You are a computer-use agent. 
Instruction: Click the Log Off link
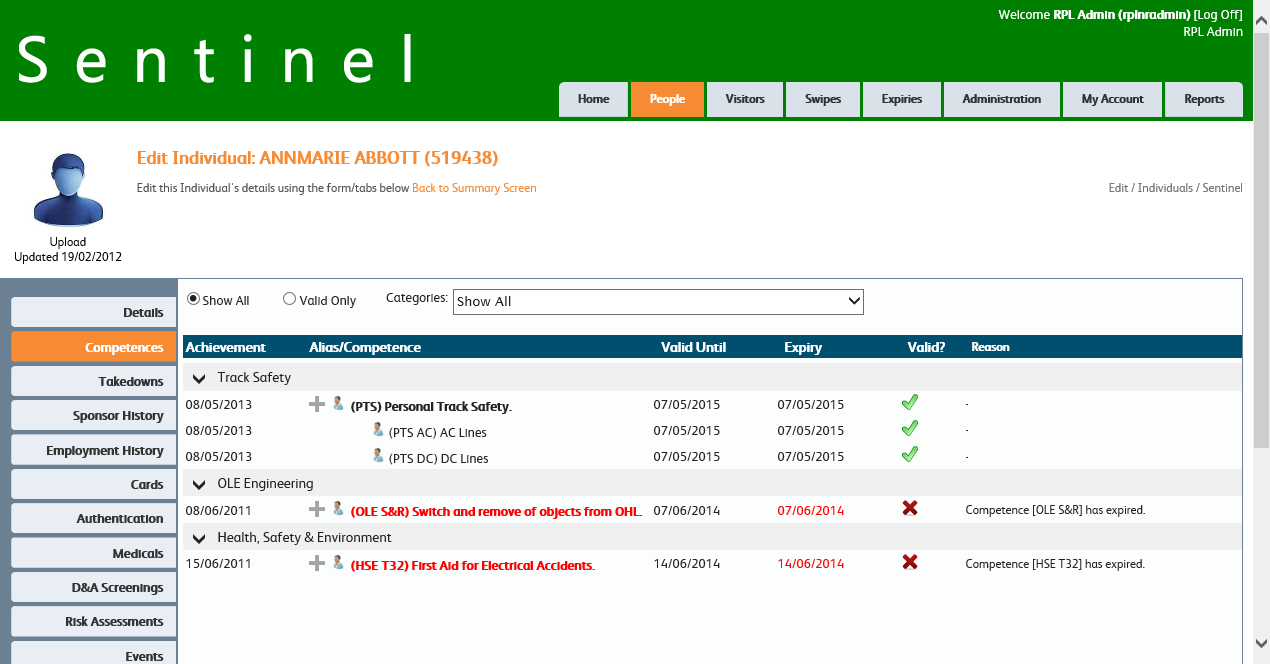(x=1218, y=15)
